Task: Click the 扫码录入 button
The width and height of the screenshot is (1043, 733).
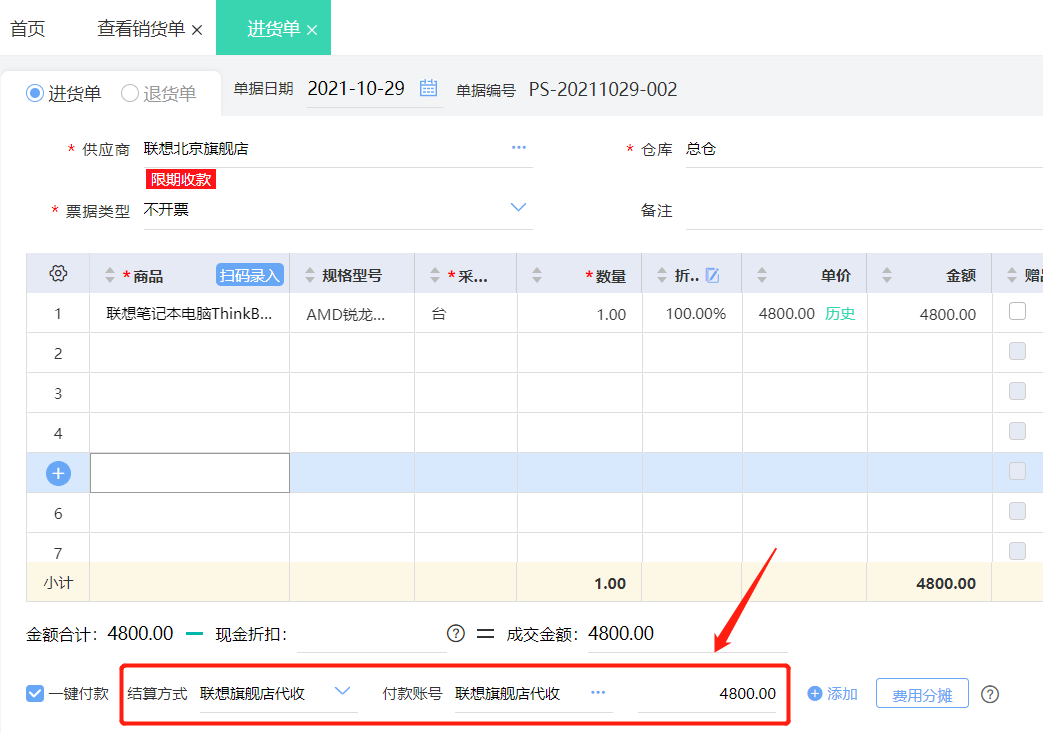Action: click(249, 275)
